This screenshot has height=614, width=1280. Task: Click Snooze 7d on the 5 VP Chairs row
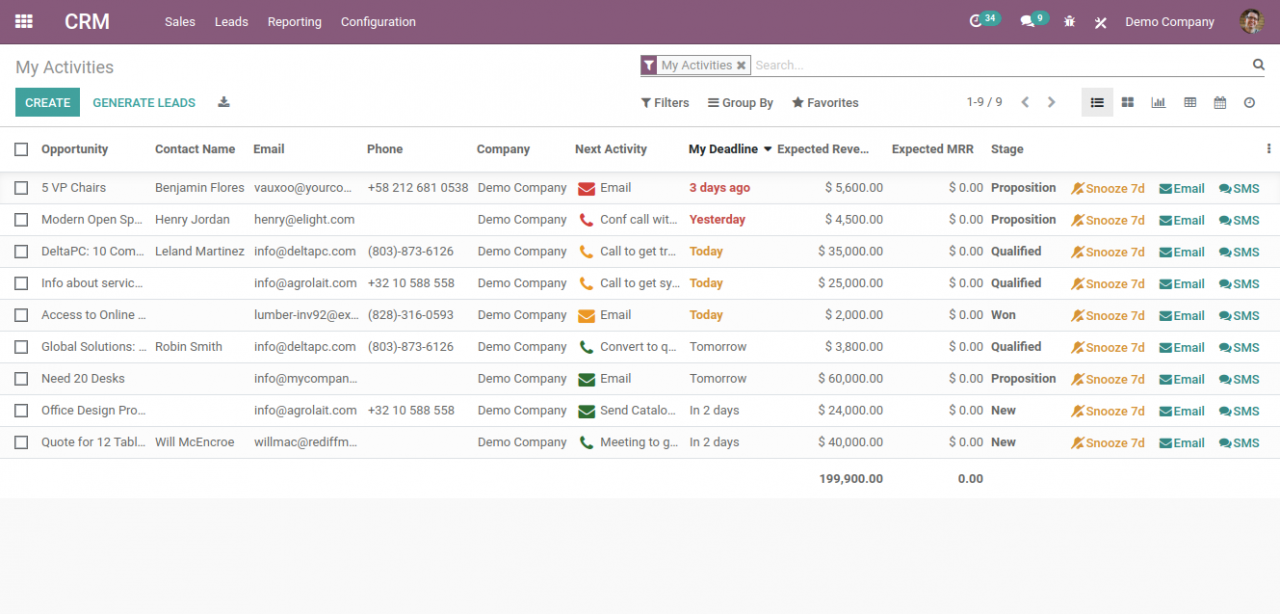point(1108,187)
